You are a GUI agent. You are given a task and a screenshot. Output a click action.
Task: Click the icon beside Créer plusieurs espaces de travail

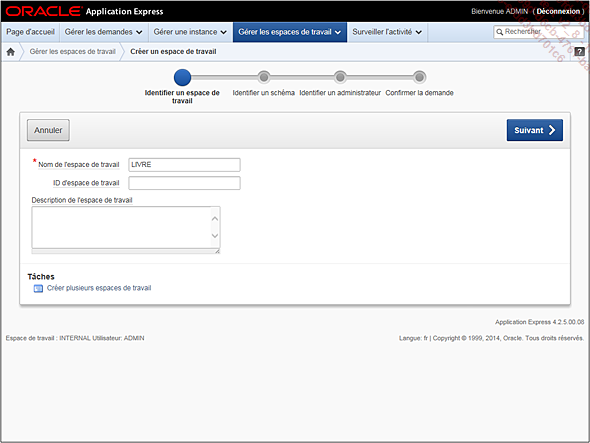(38, 288)
